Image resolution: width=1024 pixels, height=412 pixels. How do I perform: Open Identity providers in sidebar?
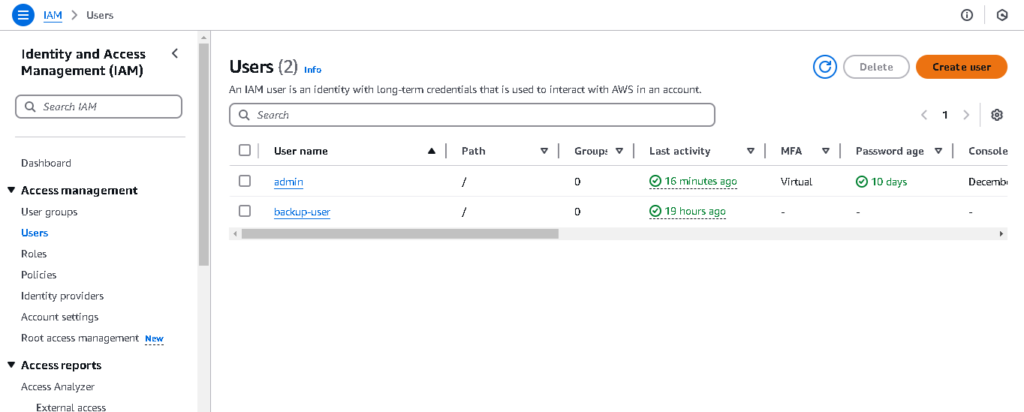pyautogui.click(x=62, y=296)
